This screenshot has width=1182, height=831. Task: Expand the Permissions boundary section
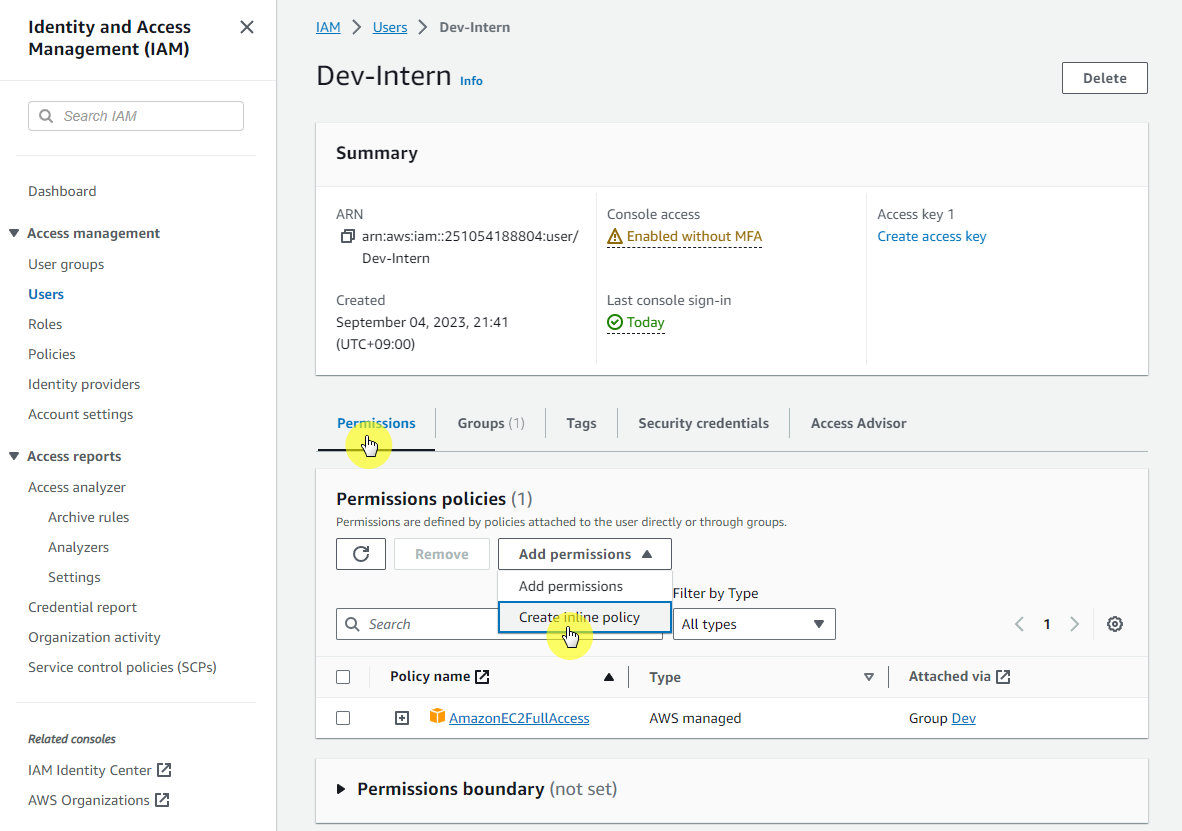(x=341, y=789)
